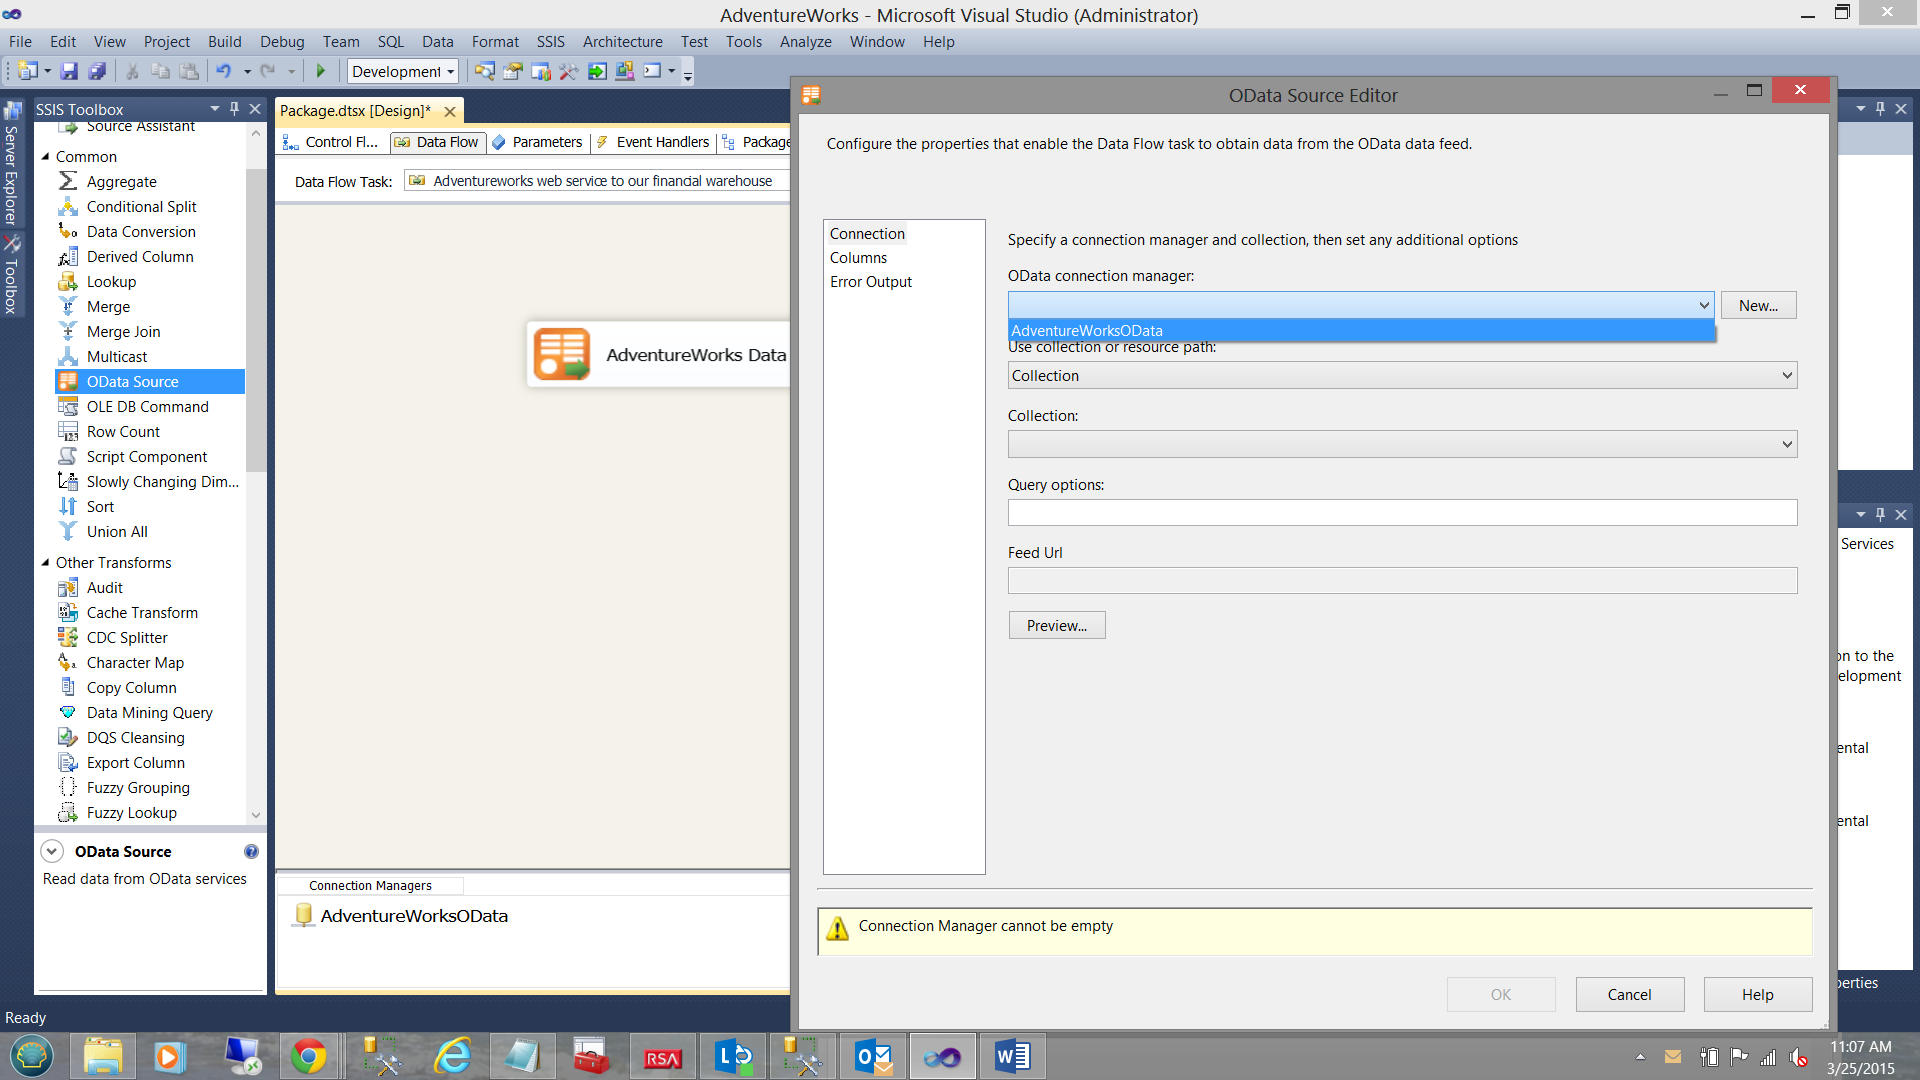
Task: Select AdventureWorksOData from connection list
Action: pyautogui.click(x=1087, y=330)
